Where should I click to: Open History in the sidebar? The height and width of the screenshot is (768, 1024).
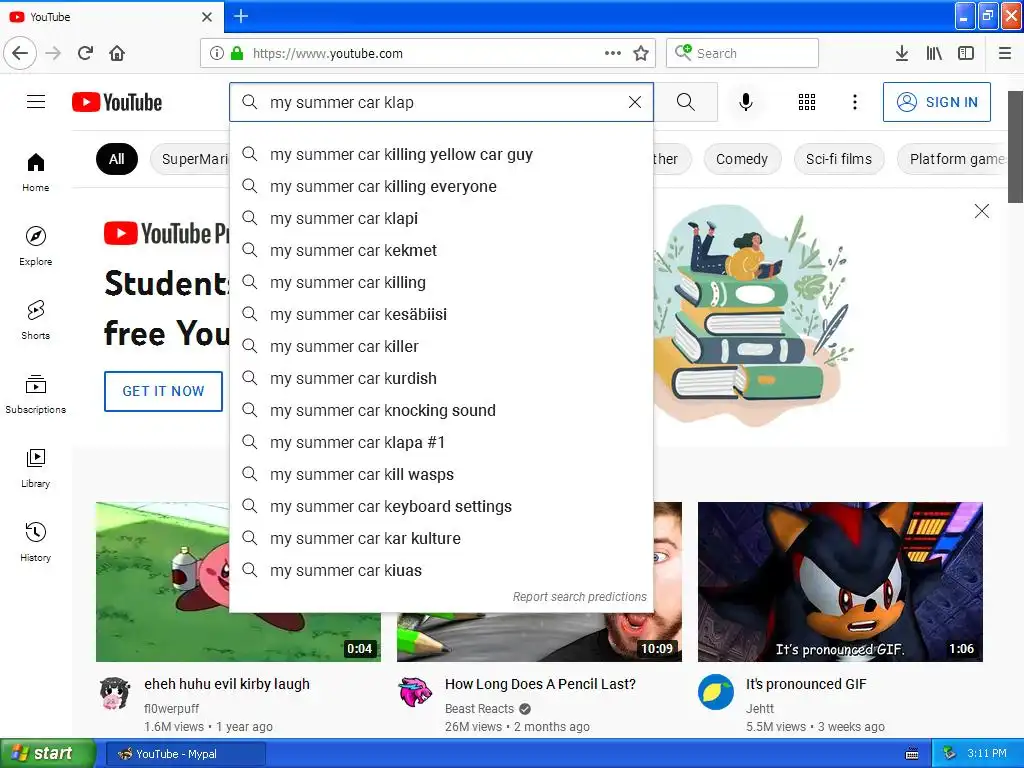[x=36, y=542]
